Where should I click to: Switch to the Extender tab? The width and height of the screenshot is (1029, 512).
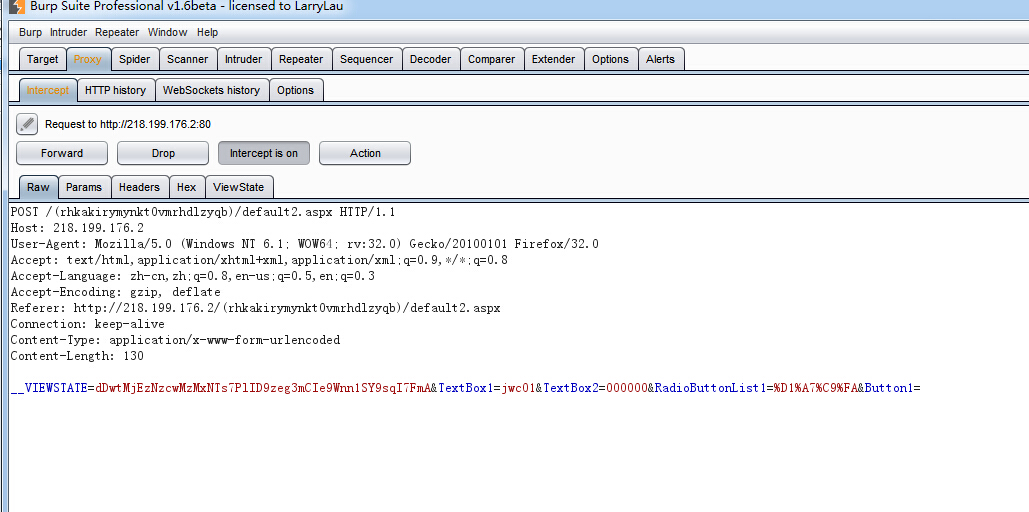[x=553, y=59]
